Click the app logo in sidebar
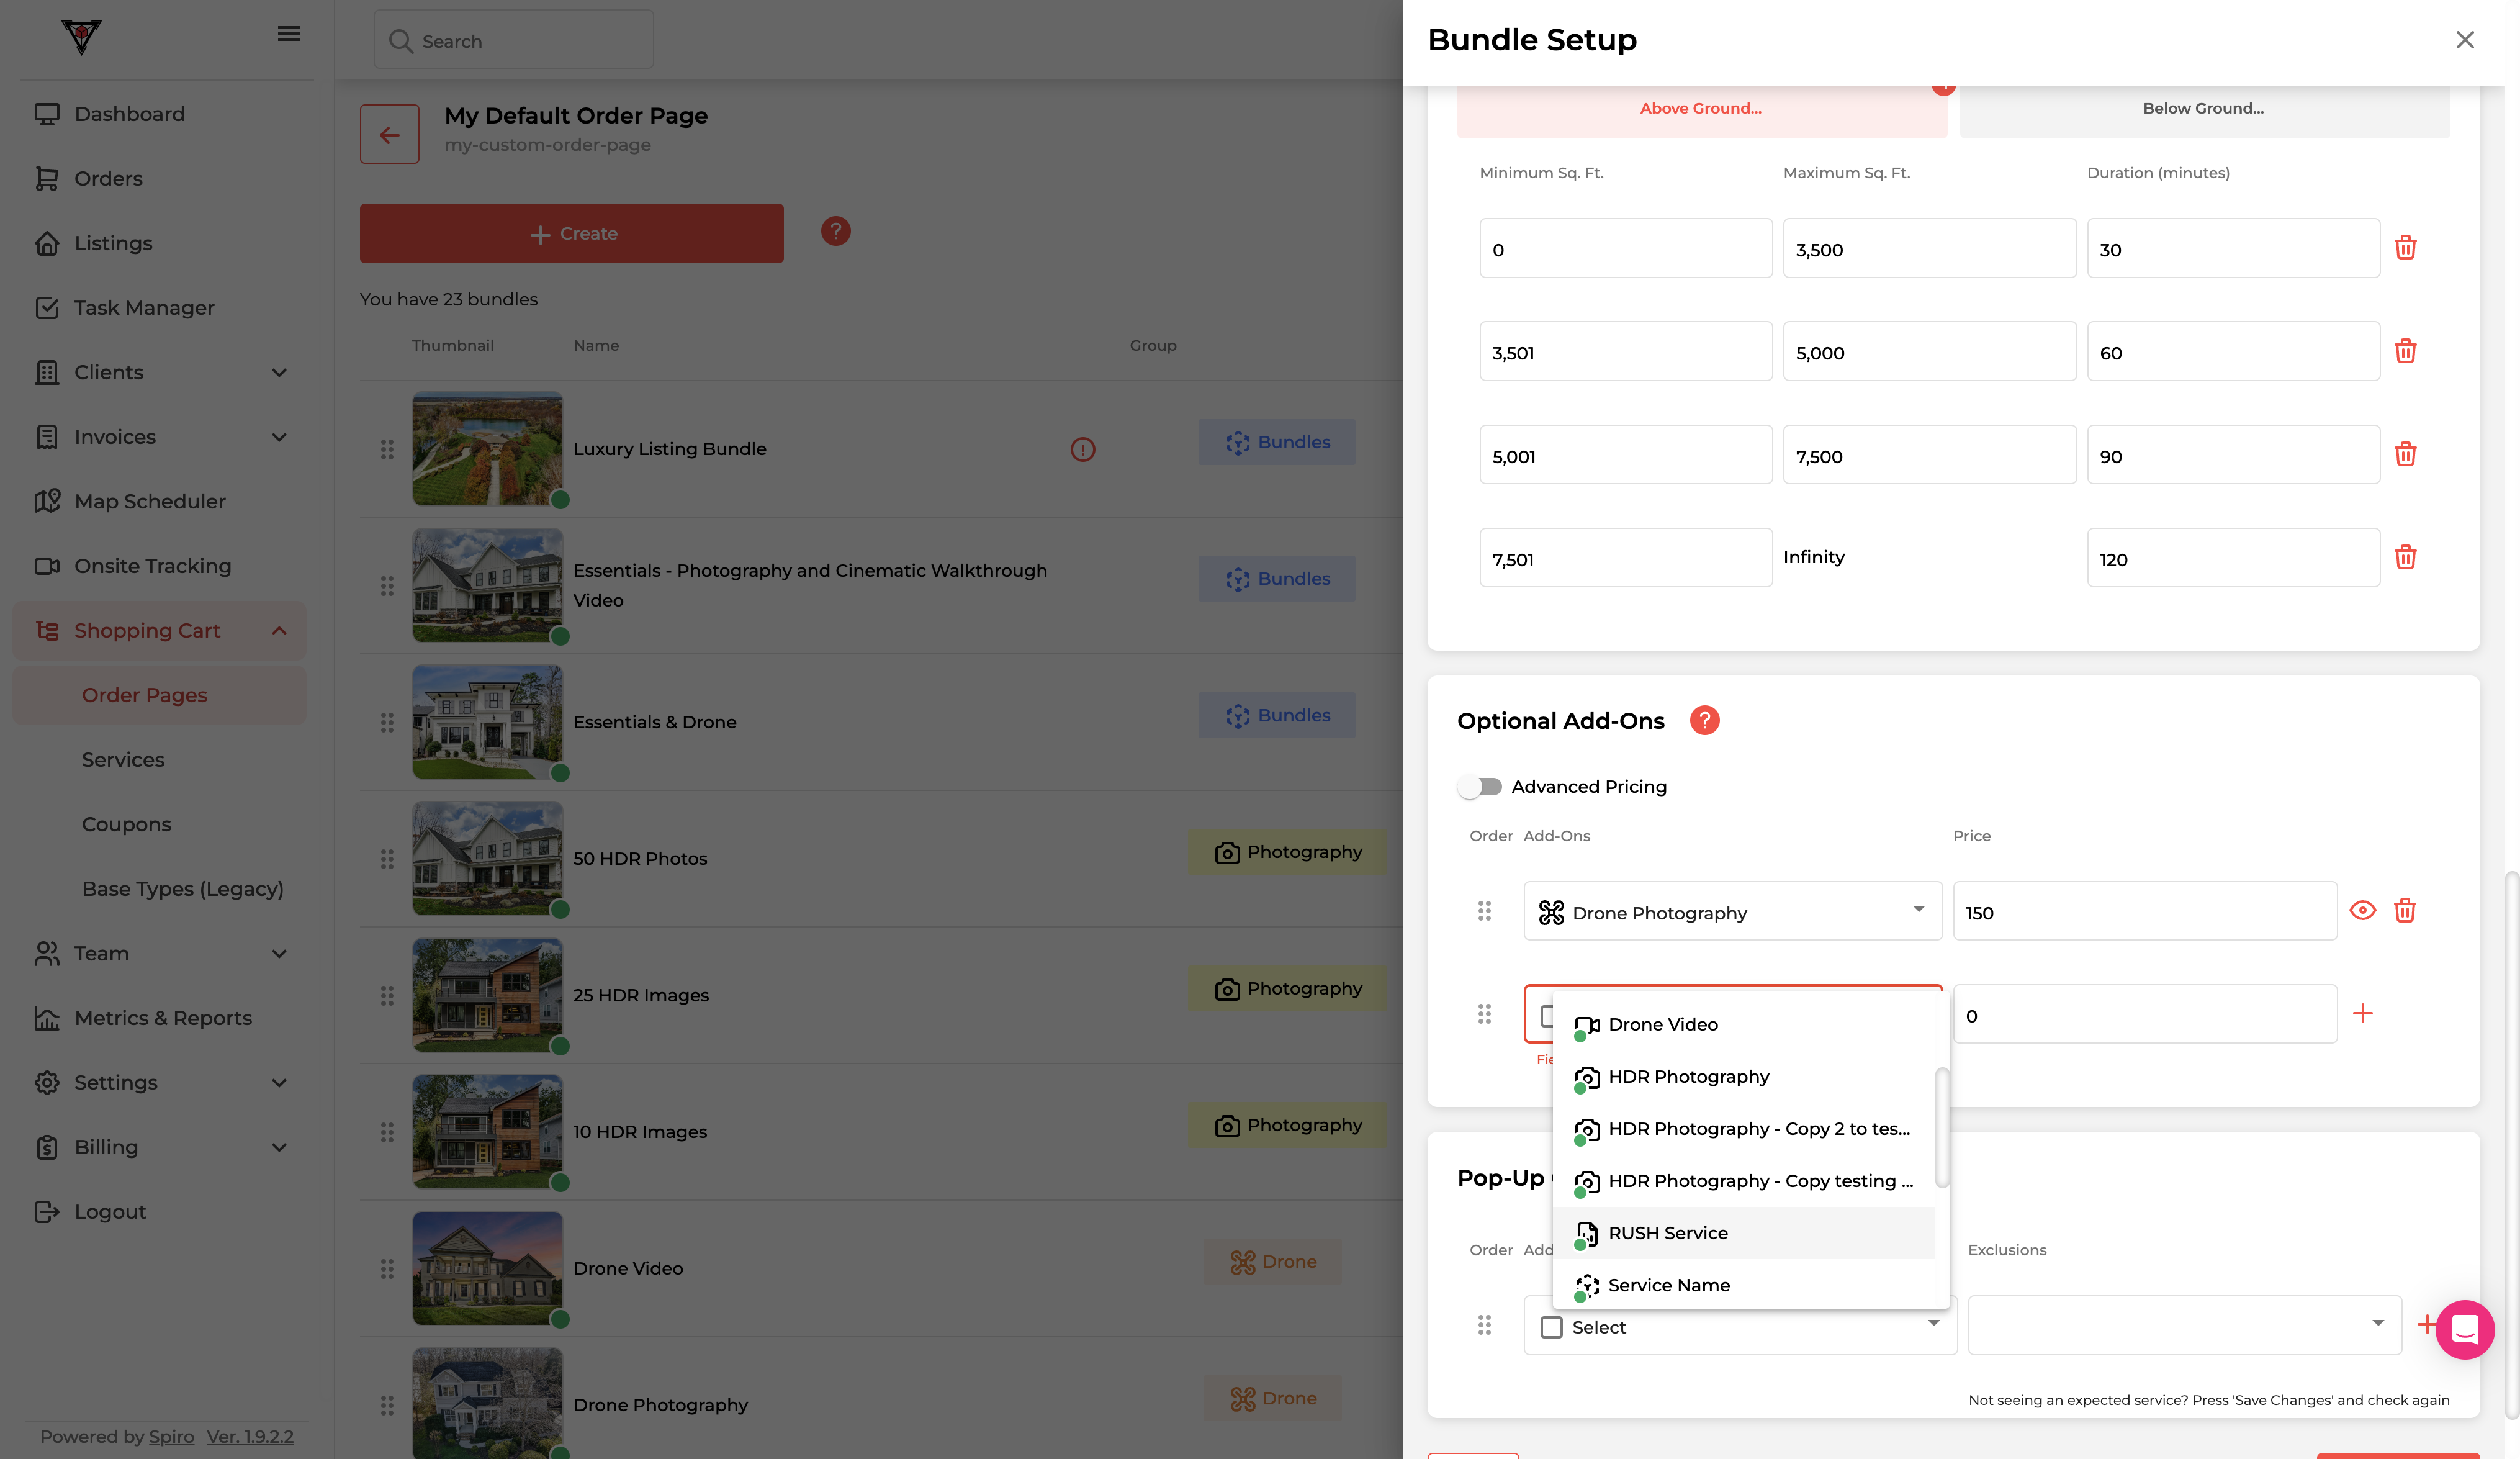This screenshot has width=2520, height=1459. [81, 37]
